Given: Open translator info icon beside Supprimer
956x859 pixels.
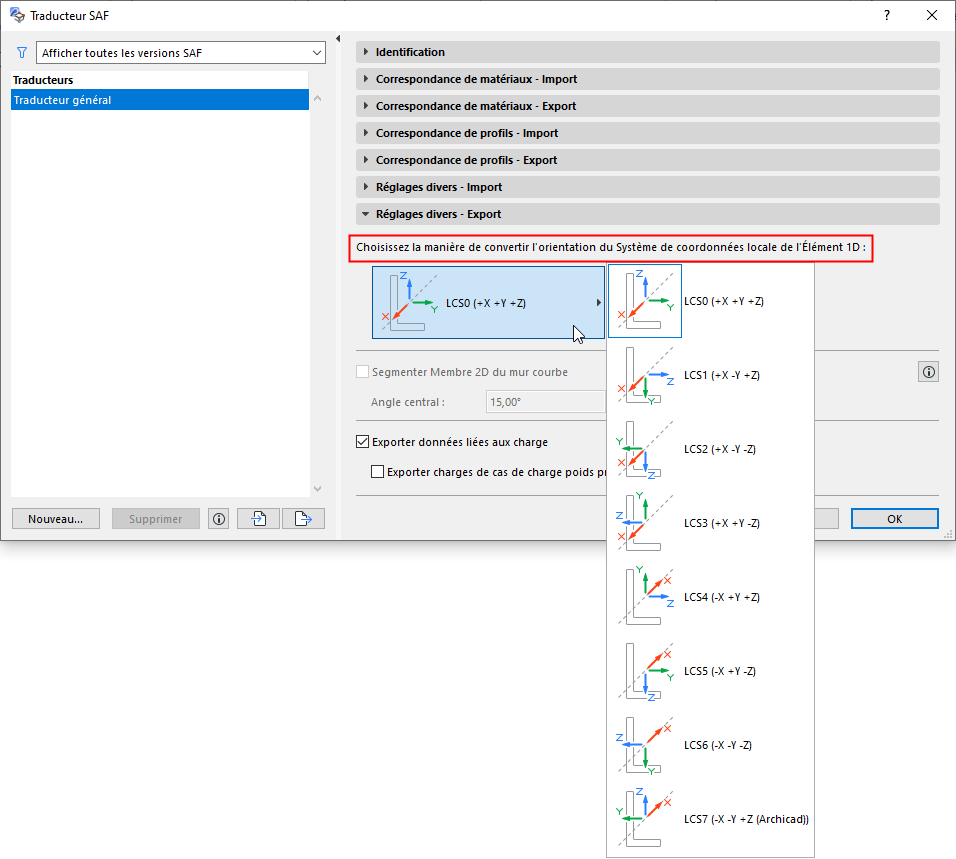Looking at the screenshot, I should click(x=219, y=519).
